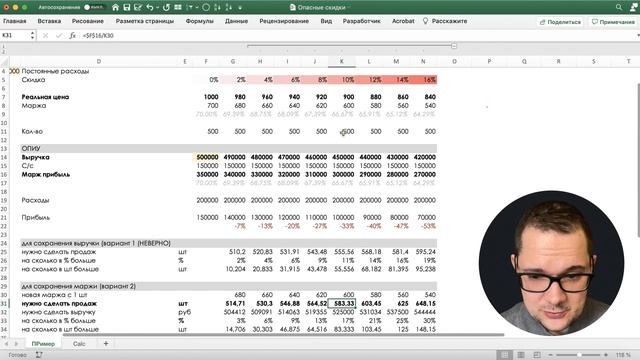The width and height of the screenshot is (640, 360).
Task: Click the accessibility icon in status bar
Action: coord(39,355)
